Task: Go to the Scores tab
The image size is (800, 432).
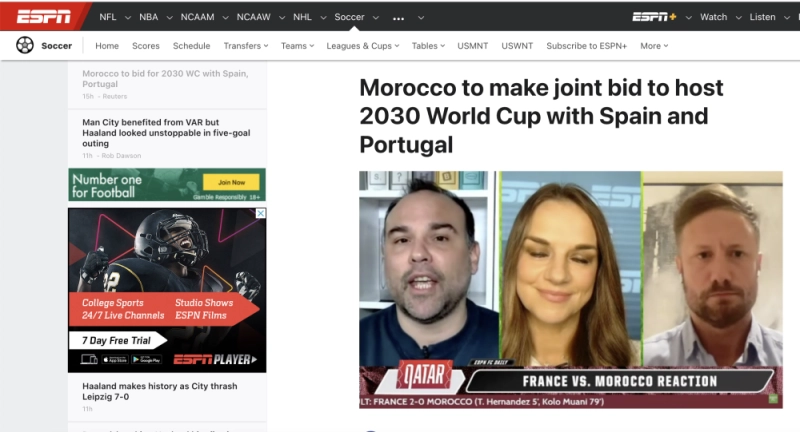Action: [146, 46]
